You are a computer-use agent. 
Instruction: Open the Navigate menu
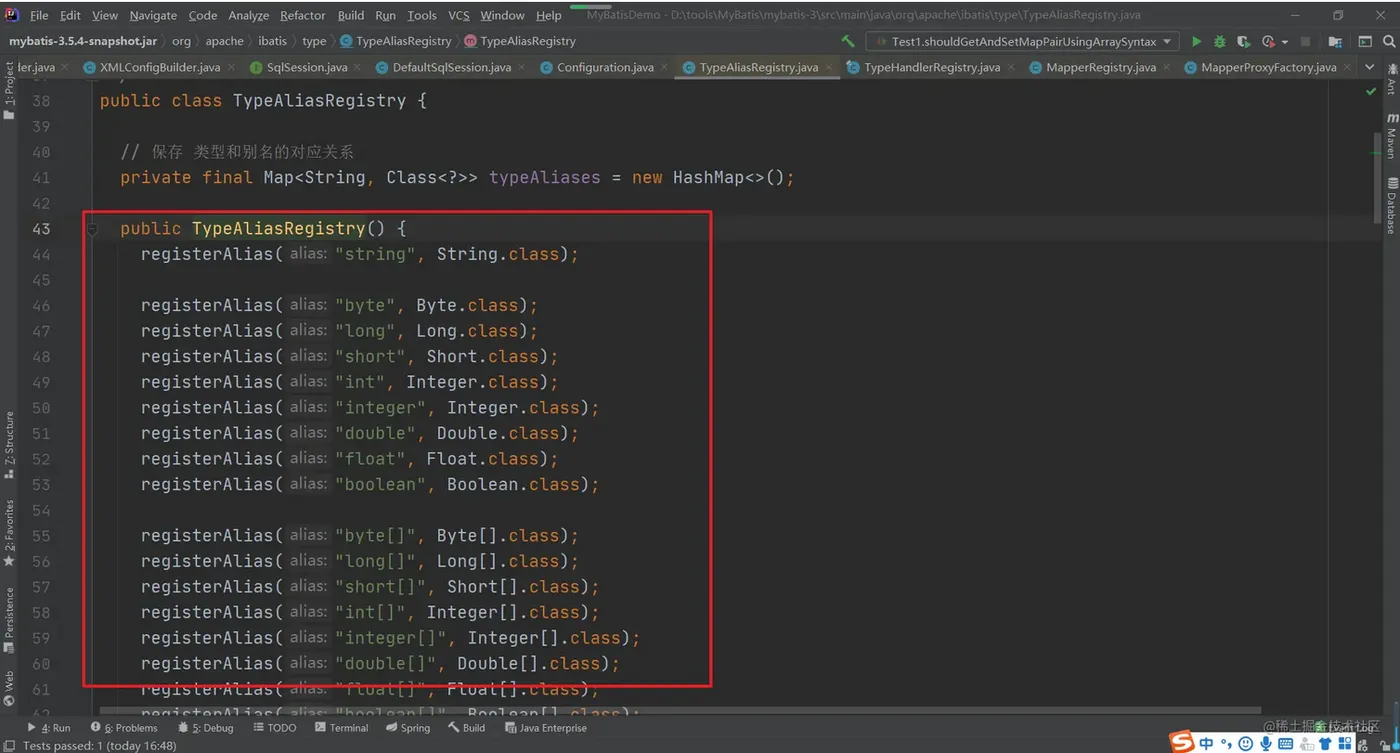[153, 15]
